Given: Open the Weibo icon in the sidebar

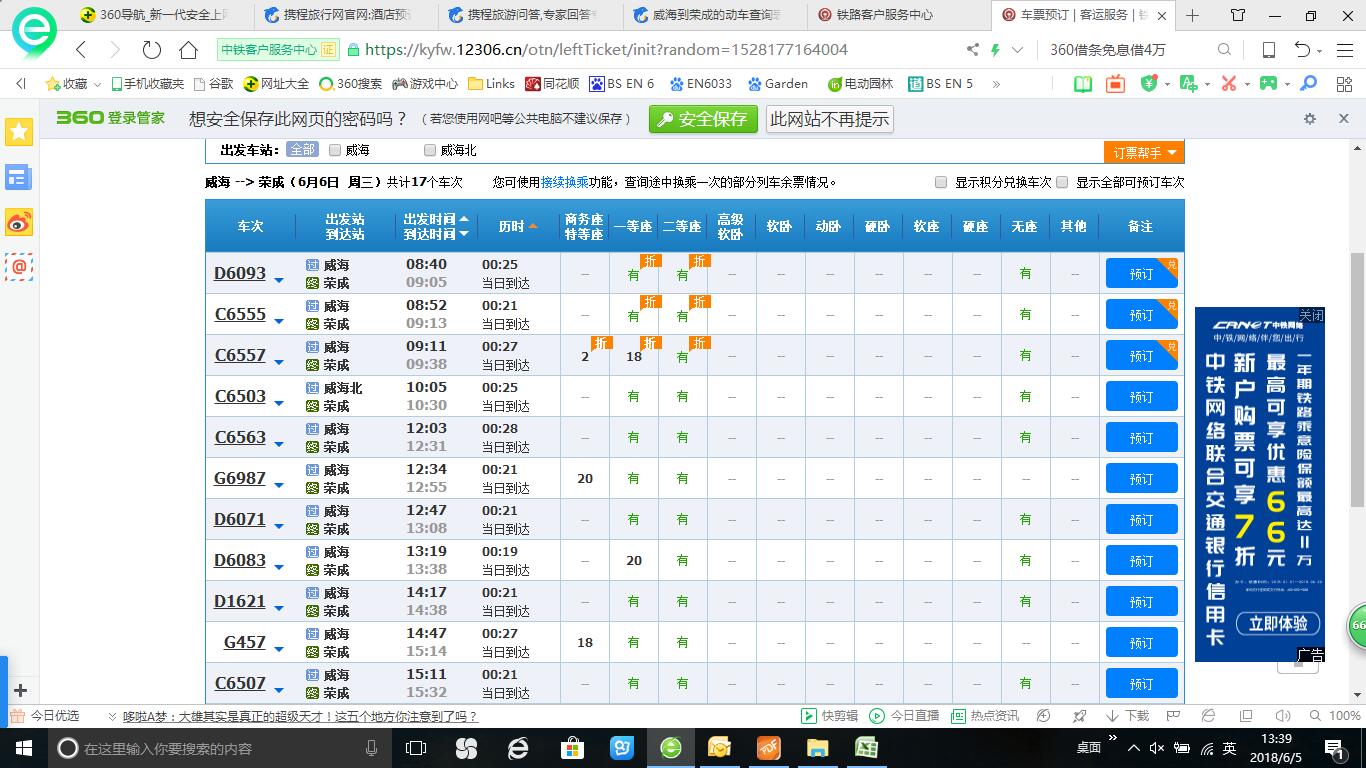Looking at the screenshot, I should click(19, 222).
